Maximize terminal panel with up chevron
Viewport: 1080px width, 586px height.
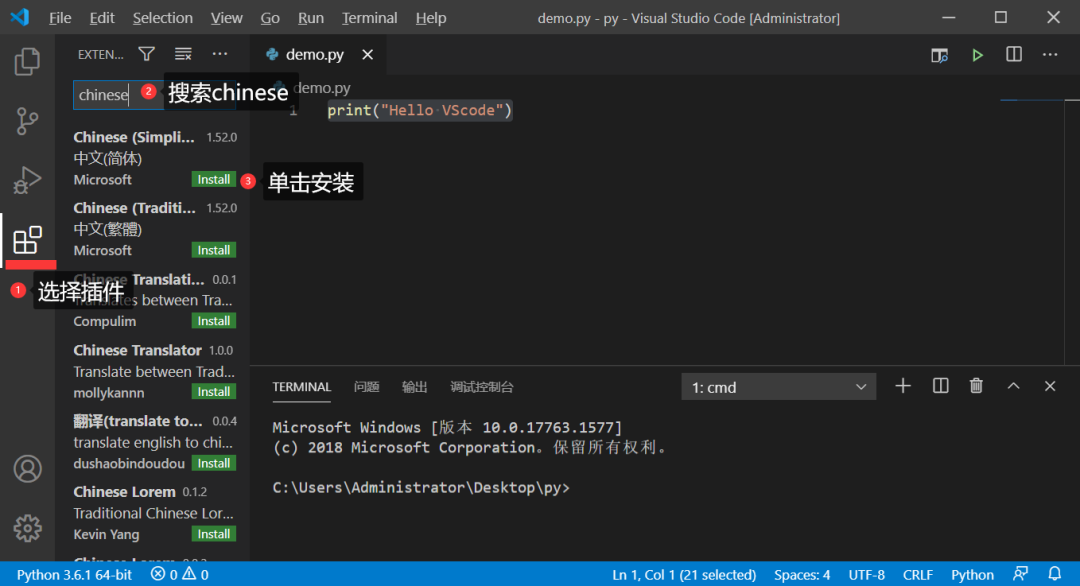(x=1013, y=386)
